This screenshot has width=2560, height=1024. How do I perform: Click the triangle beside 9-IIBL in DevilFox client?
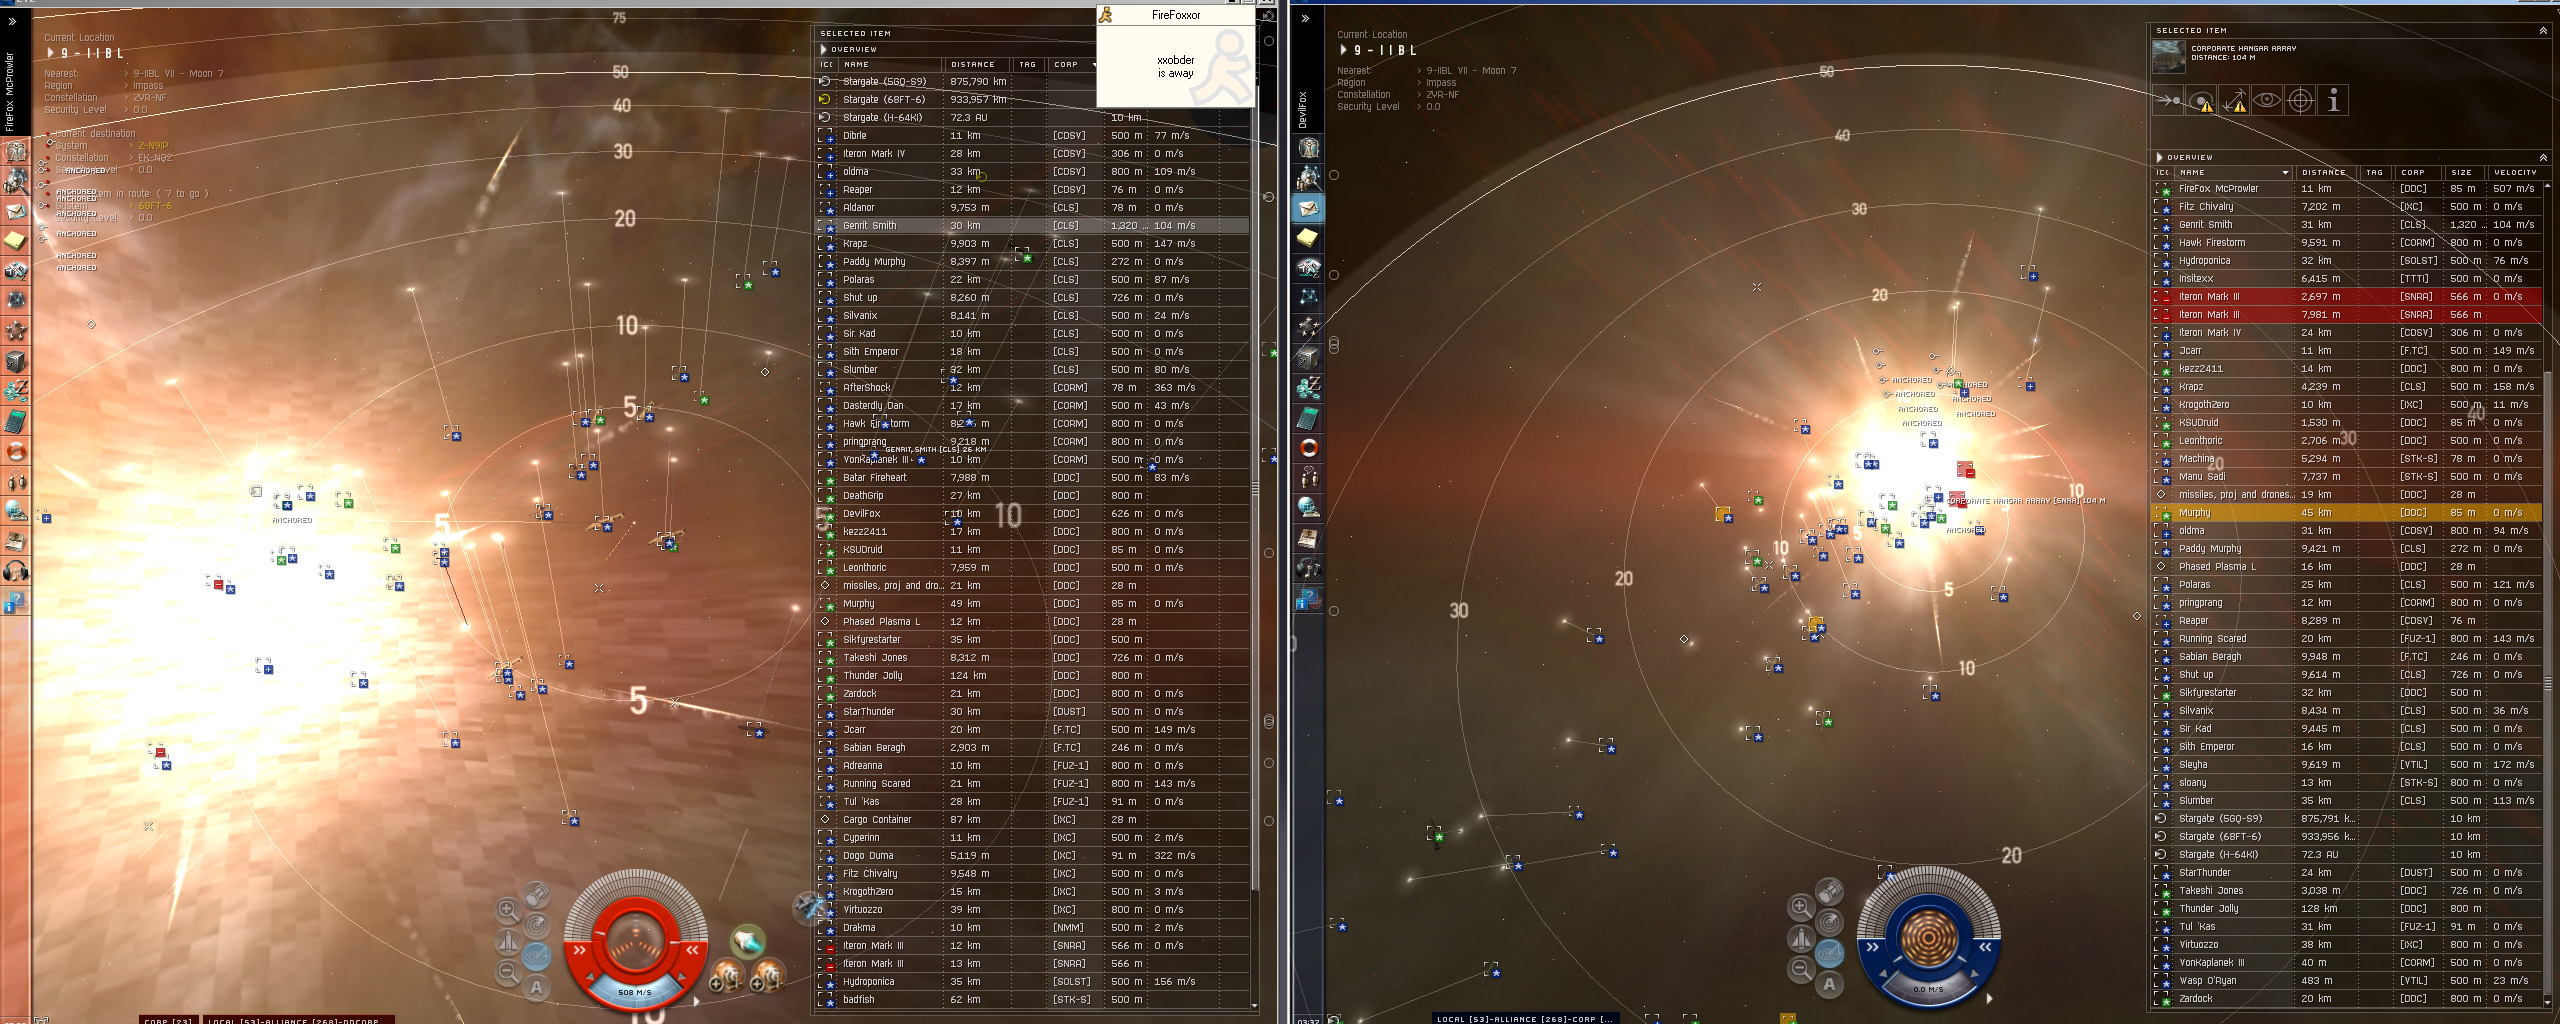coord(1344,50)
